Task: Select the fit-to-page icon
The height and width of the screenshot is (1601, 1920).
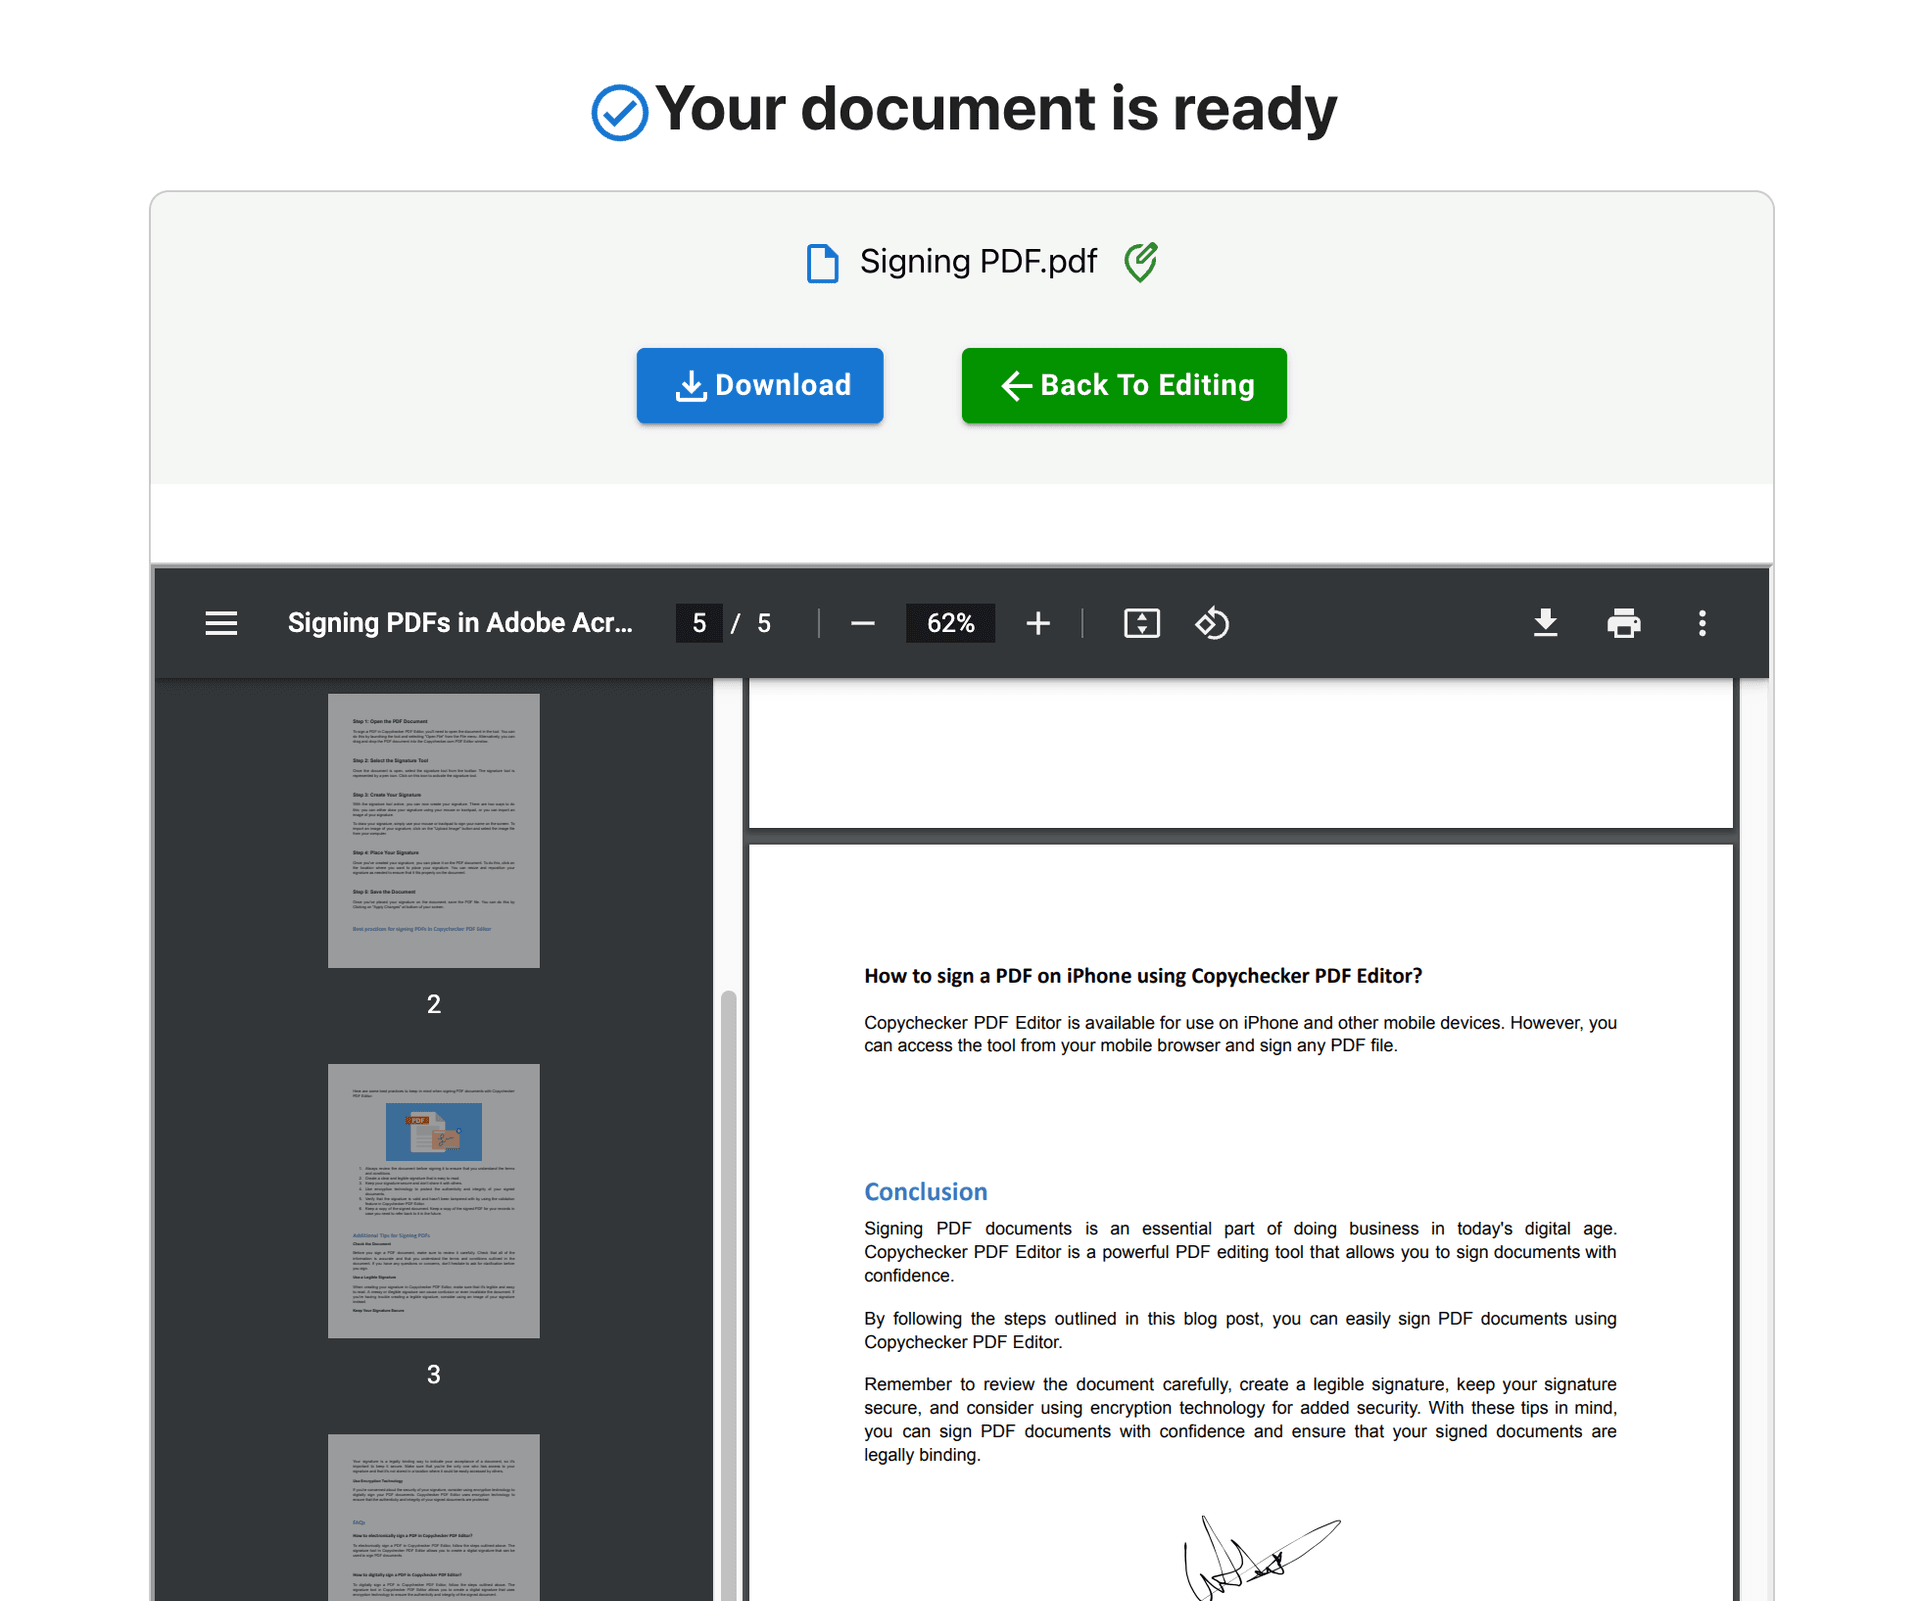Action: click(1142, 623)
